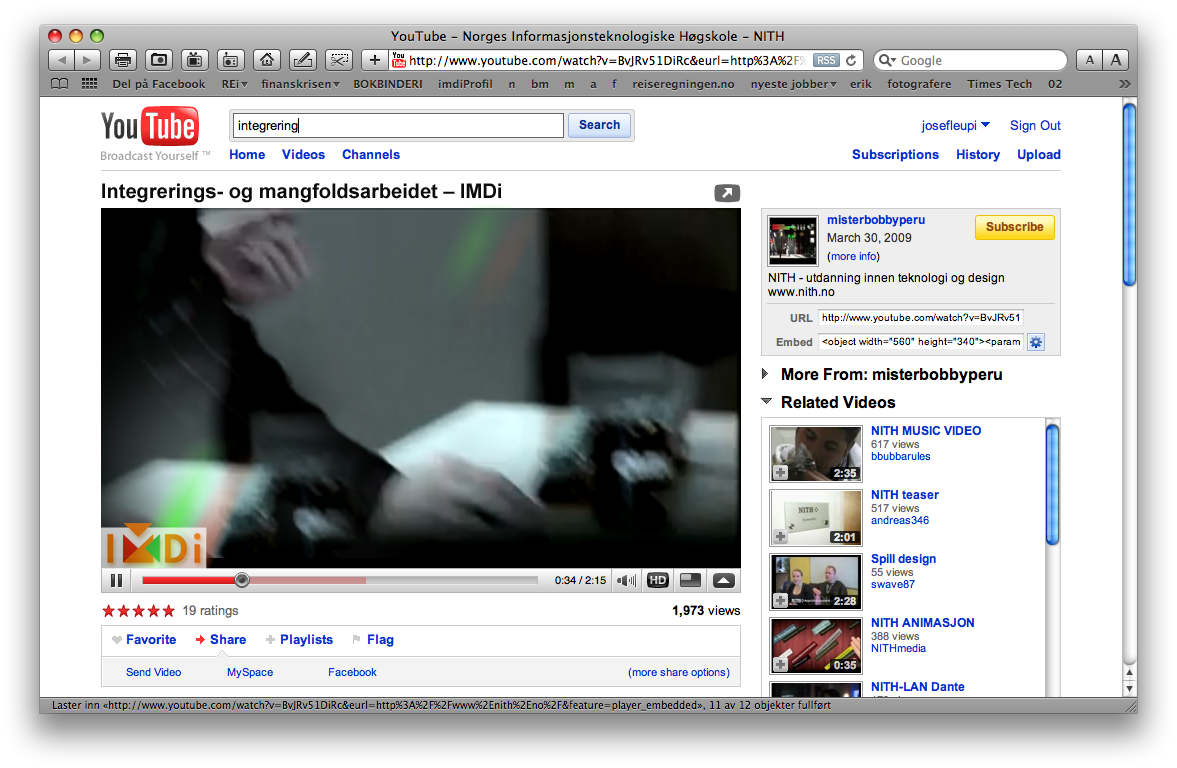Screen dimensions: 1177x768
Task: Click the scissors web clip icon
Action: [339, 60]
